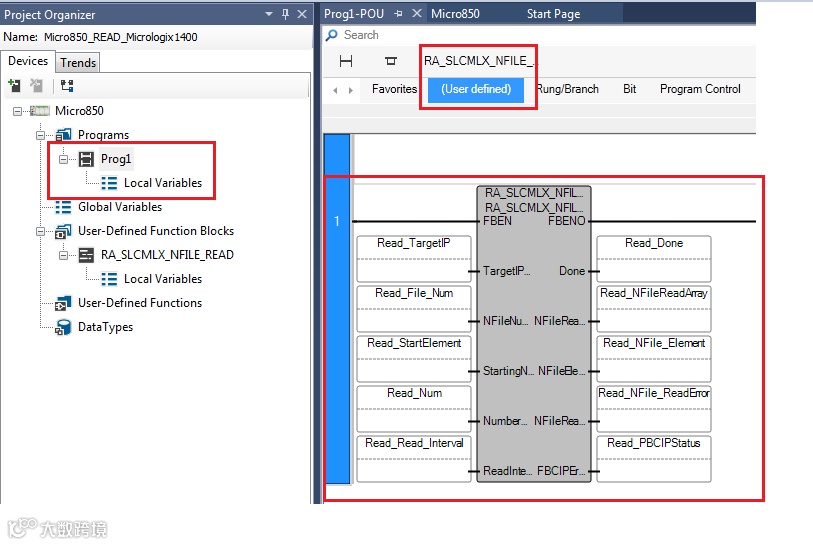
Task: Click the RA_SLCMLX_NFILE_ toolbox instruction
Action: point(478,61)
